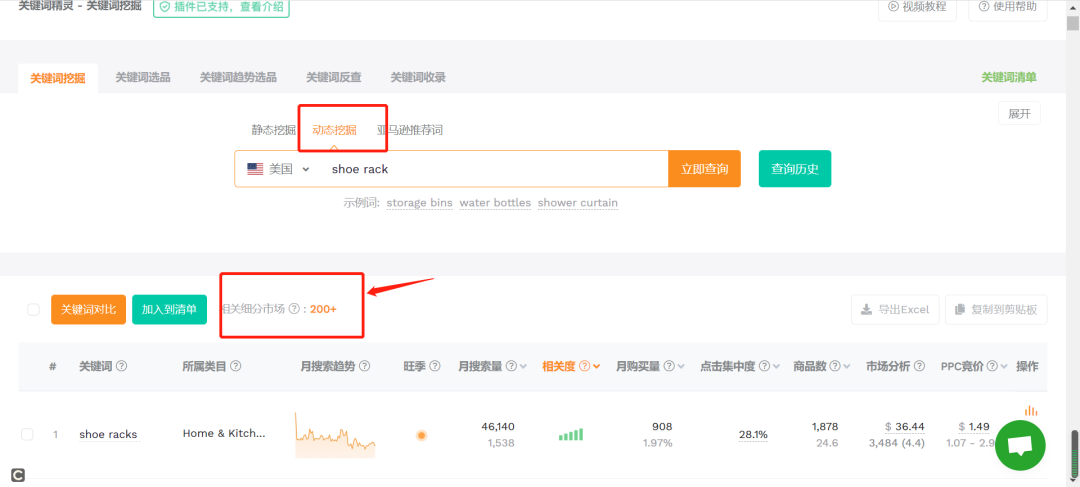Select the 静态挖掘 sub-tab
This screenshot has height=487, width=1080.
tap(273, 129)
